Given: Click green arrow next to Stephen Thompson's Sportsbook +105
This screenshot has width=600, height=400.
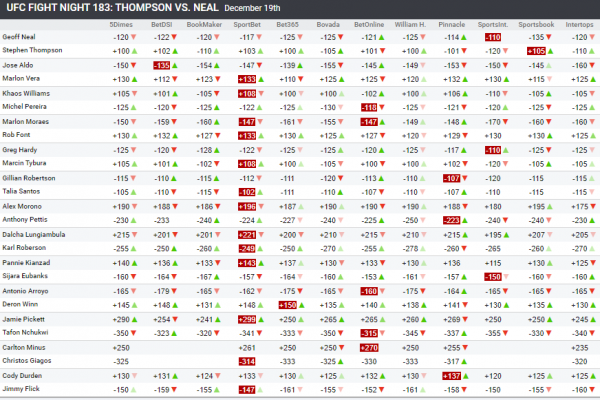Looking at the screenshot, I should tap(550, 51).
